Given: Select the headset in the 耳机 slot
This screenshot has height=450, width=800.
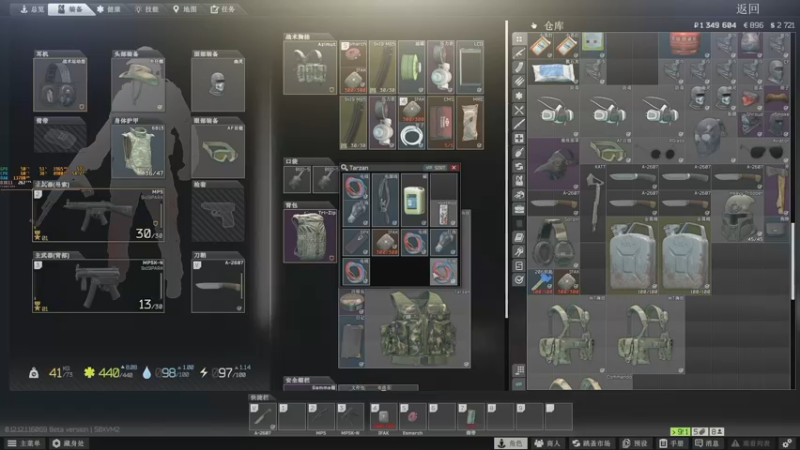Looking at the screenshot, I should tap(60, 85).
